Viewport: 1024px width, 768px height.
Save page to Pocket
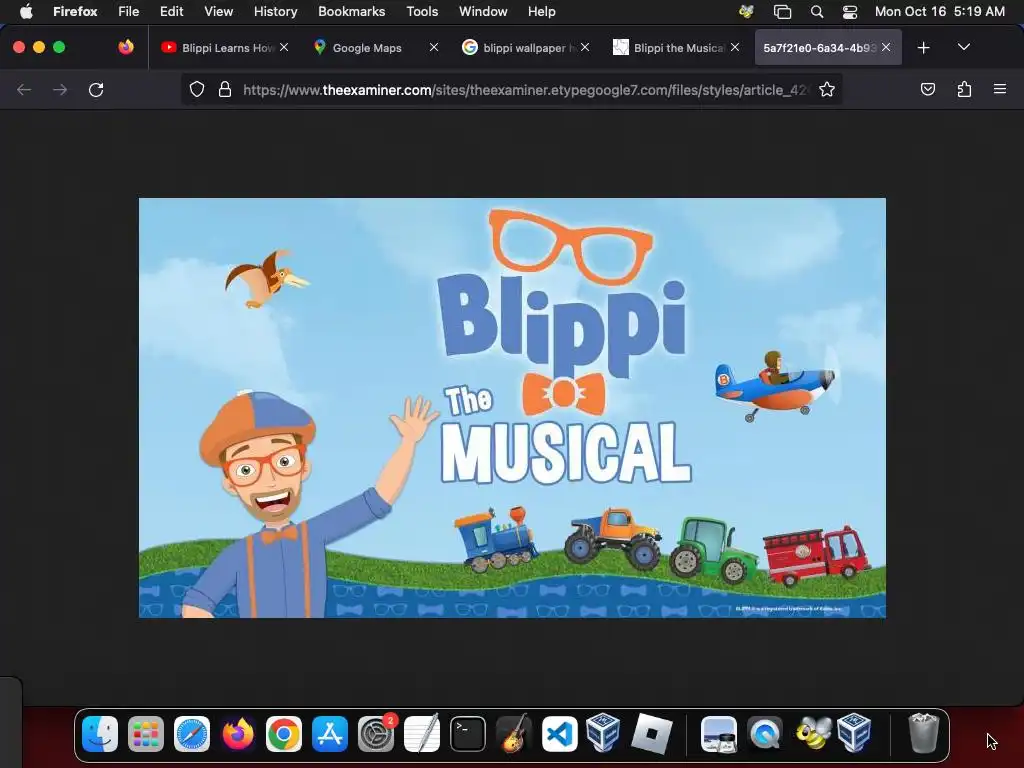click(x=927, y=89)
